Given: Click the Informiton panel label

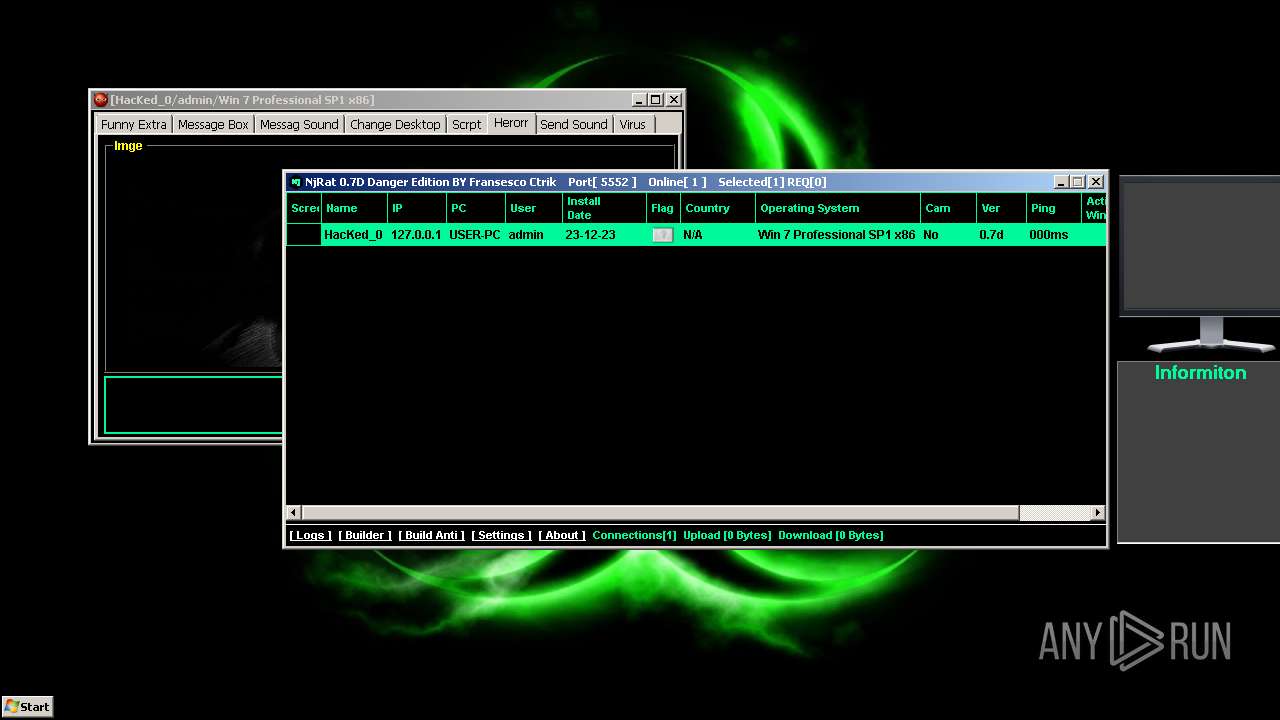Looking at the screenshot, I should (1200, 373).
